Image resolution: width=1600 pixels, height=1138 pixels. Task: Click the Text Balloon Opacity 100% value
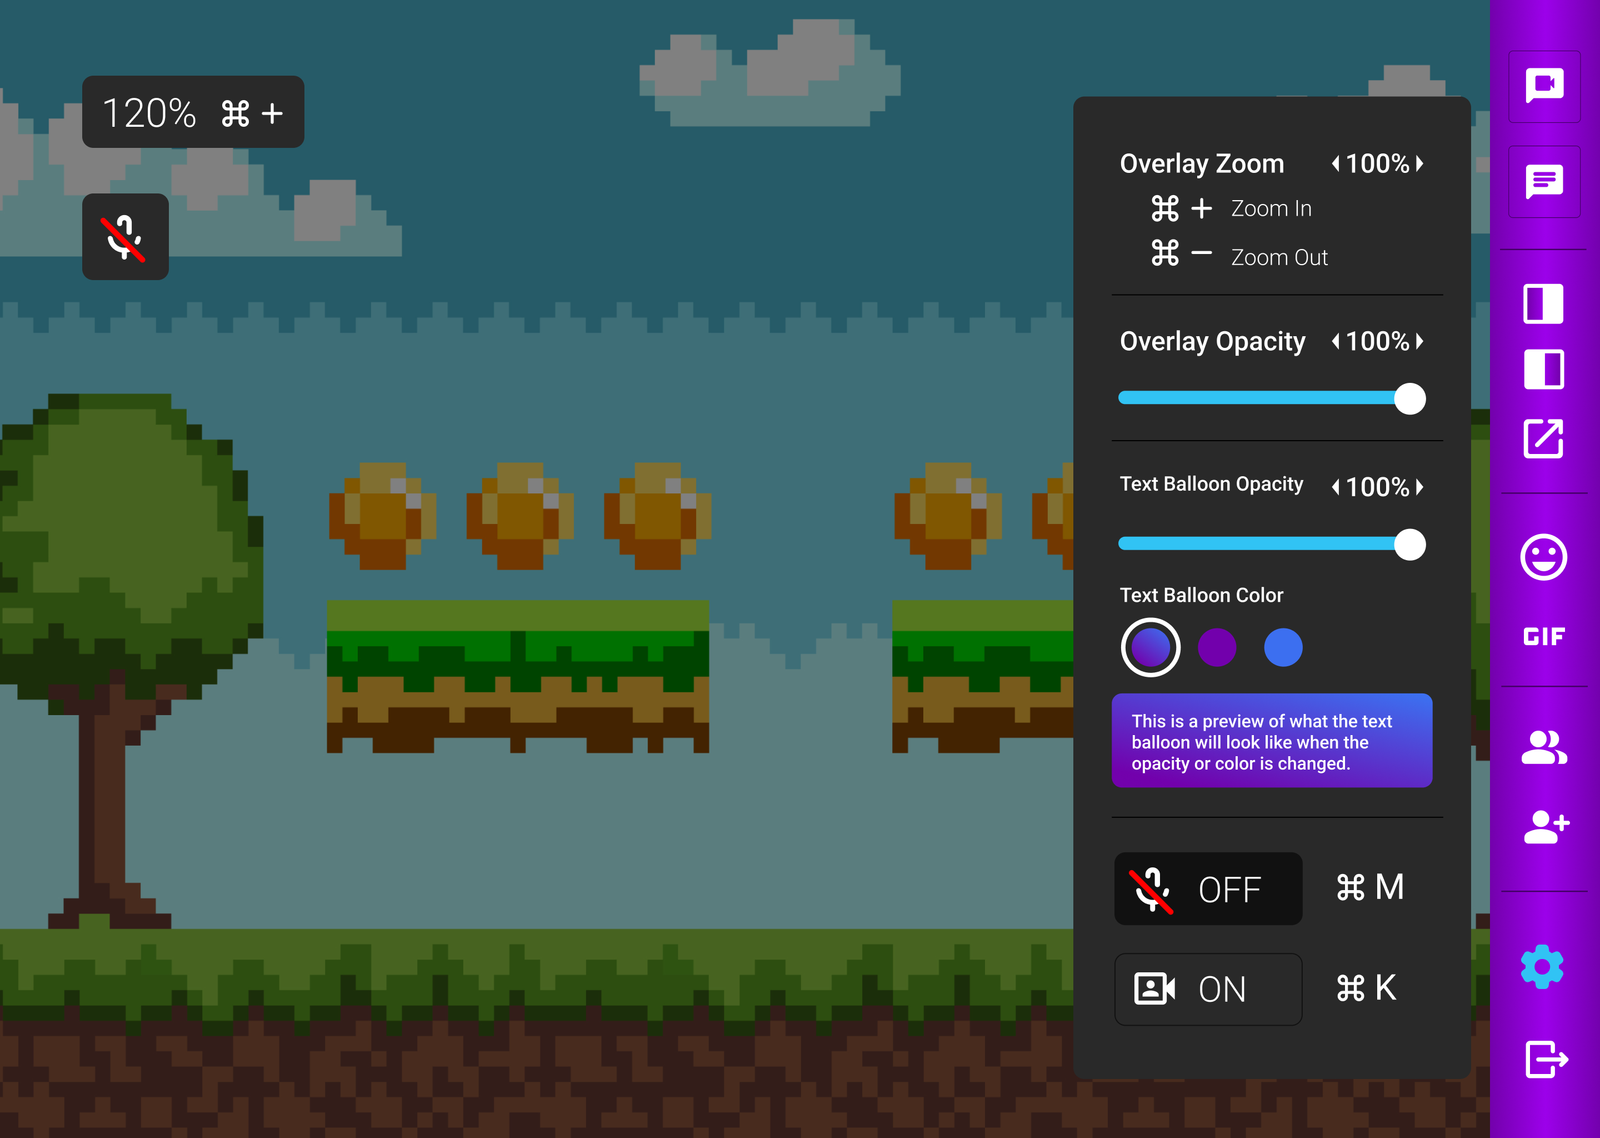tap(1377, 487)
